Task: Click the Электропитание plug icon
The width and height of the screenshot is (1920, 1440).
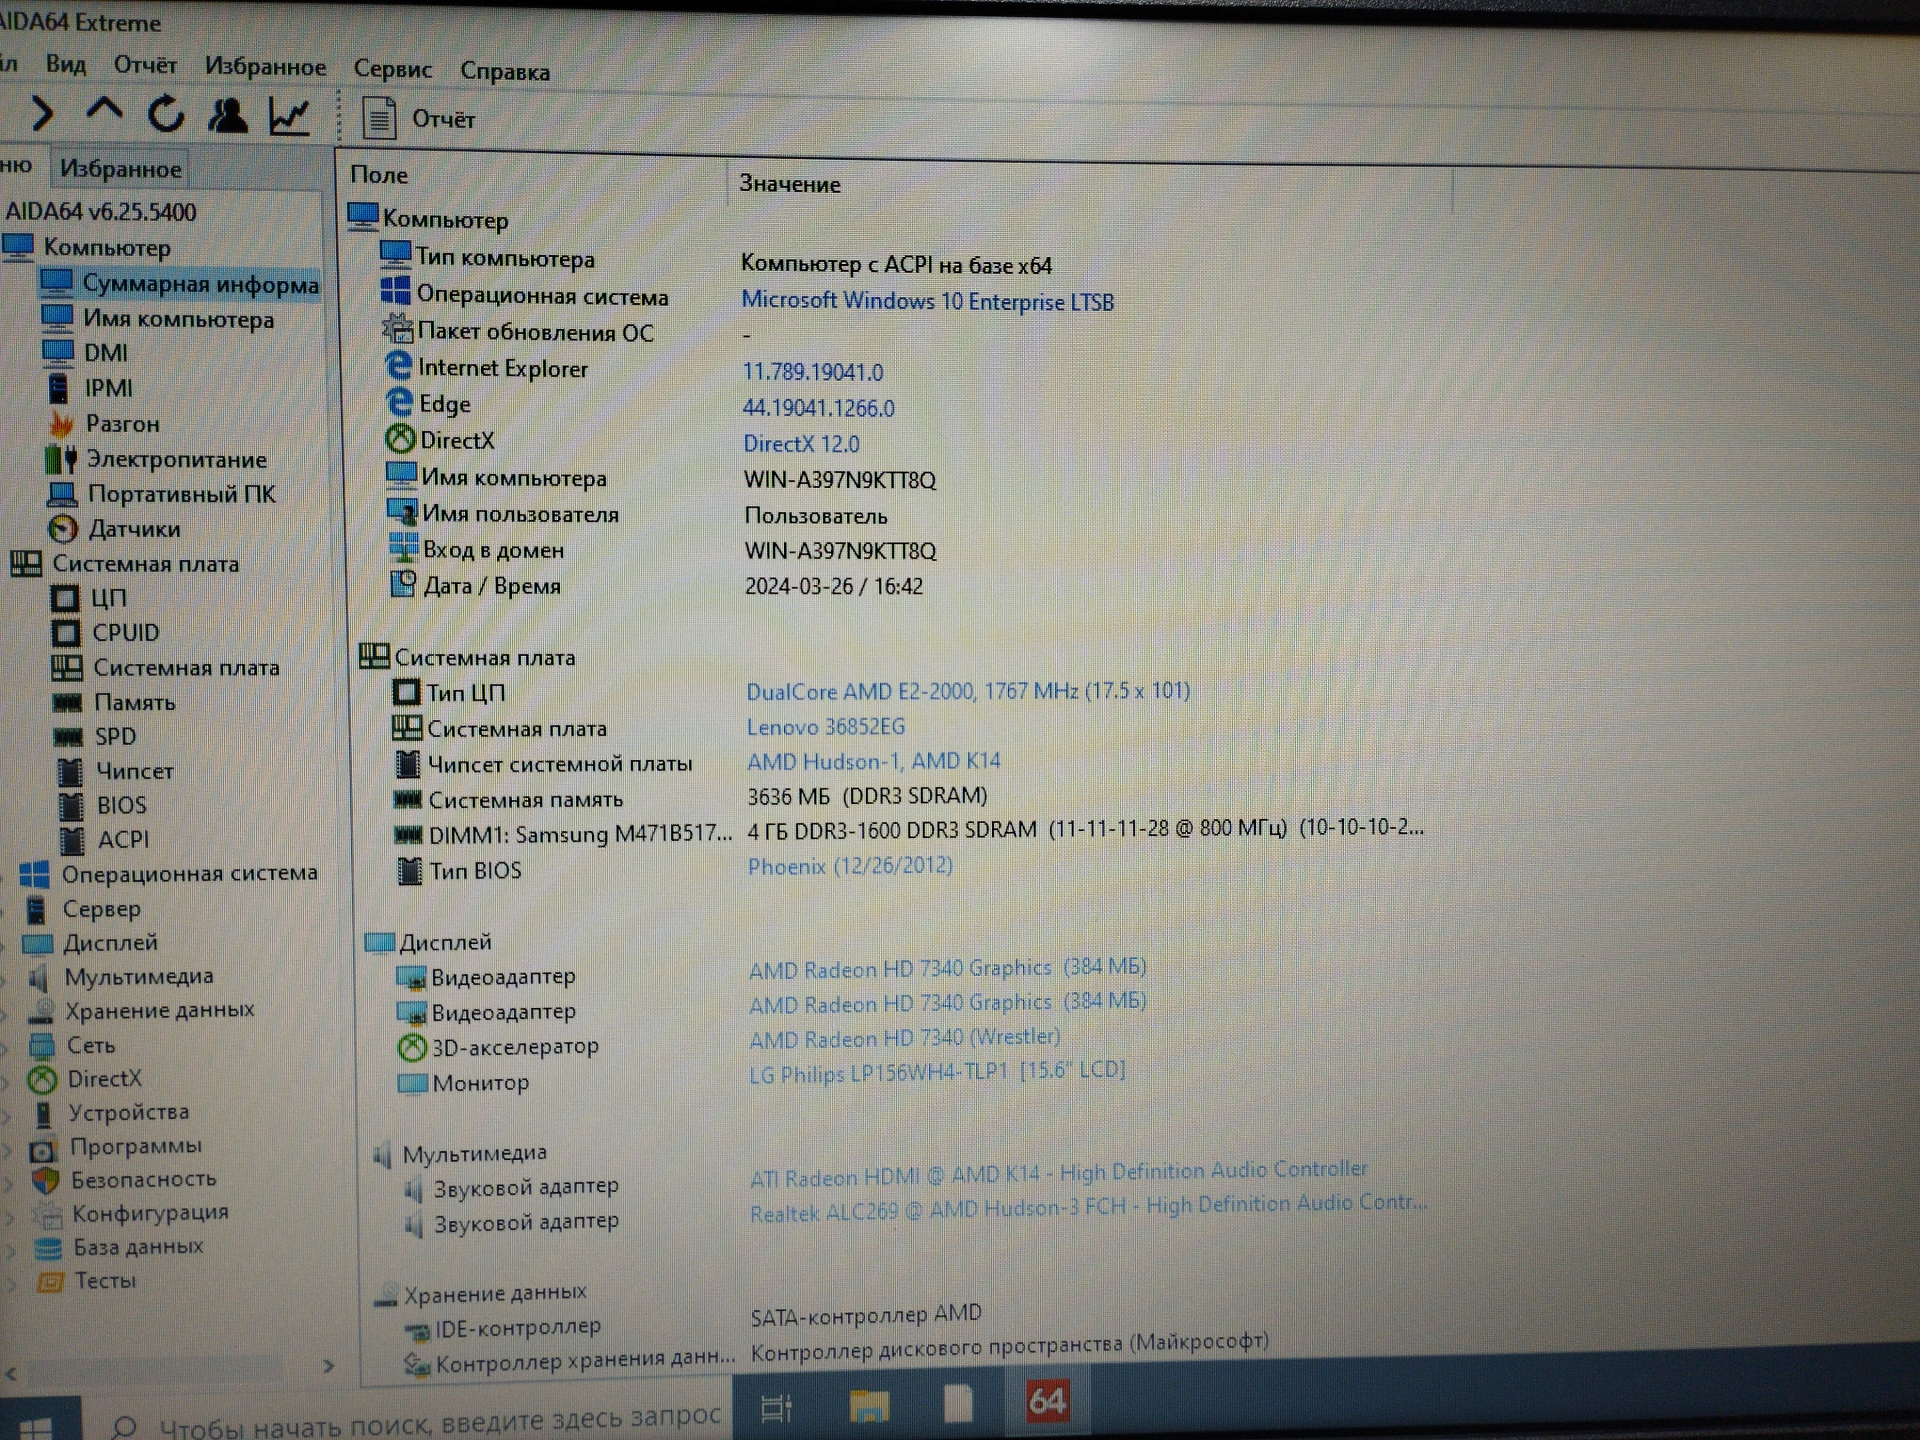Action: [x=61, y=459]
